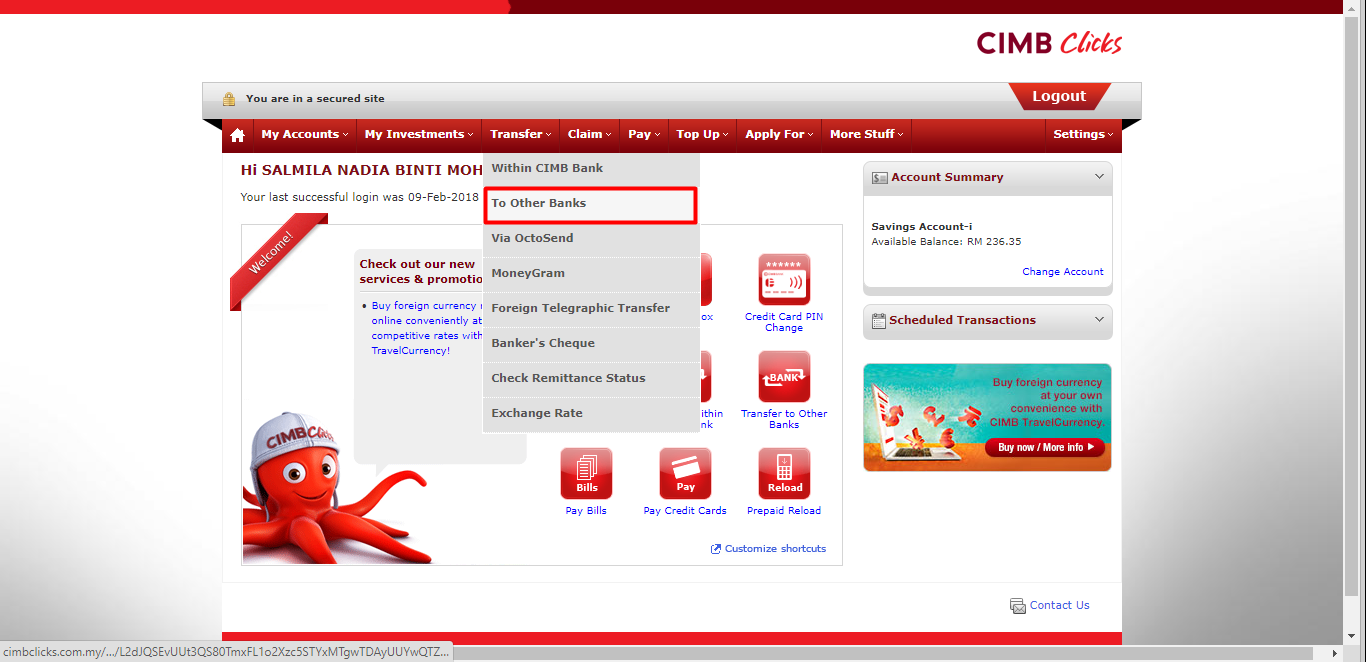Image resolution: width=1366 pixels, height=662 pixels.
Task: Click the Savings Account-i label
Action: click(x=921, y=227)
